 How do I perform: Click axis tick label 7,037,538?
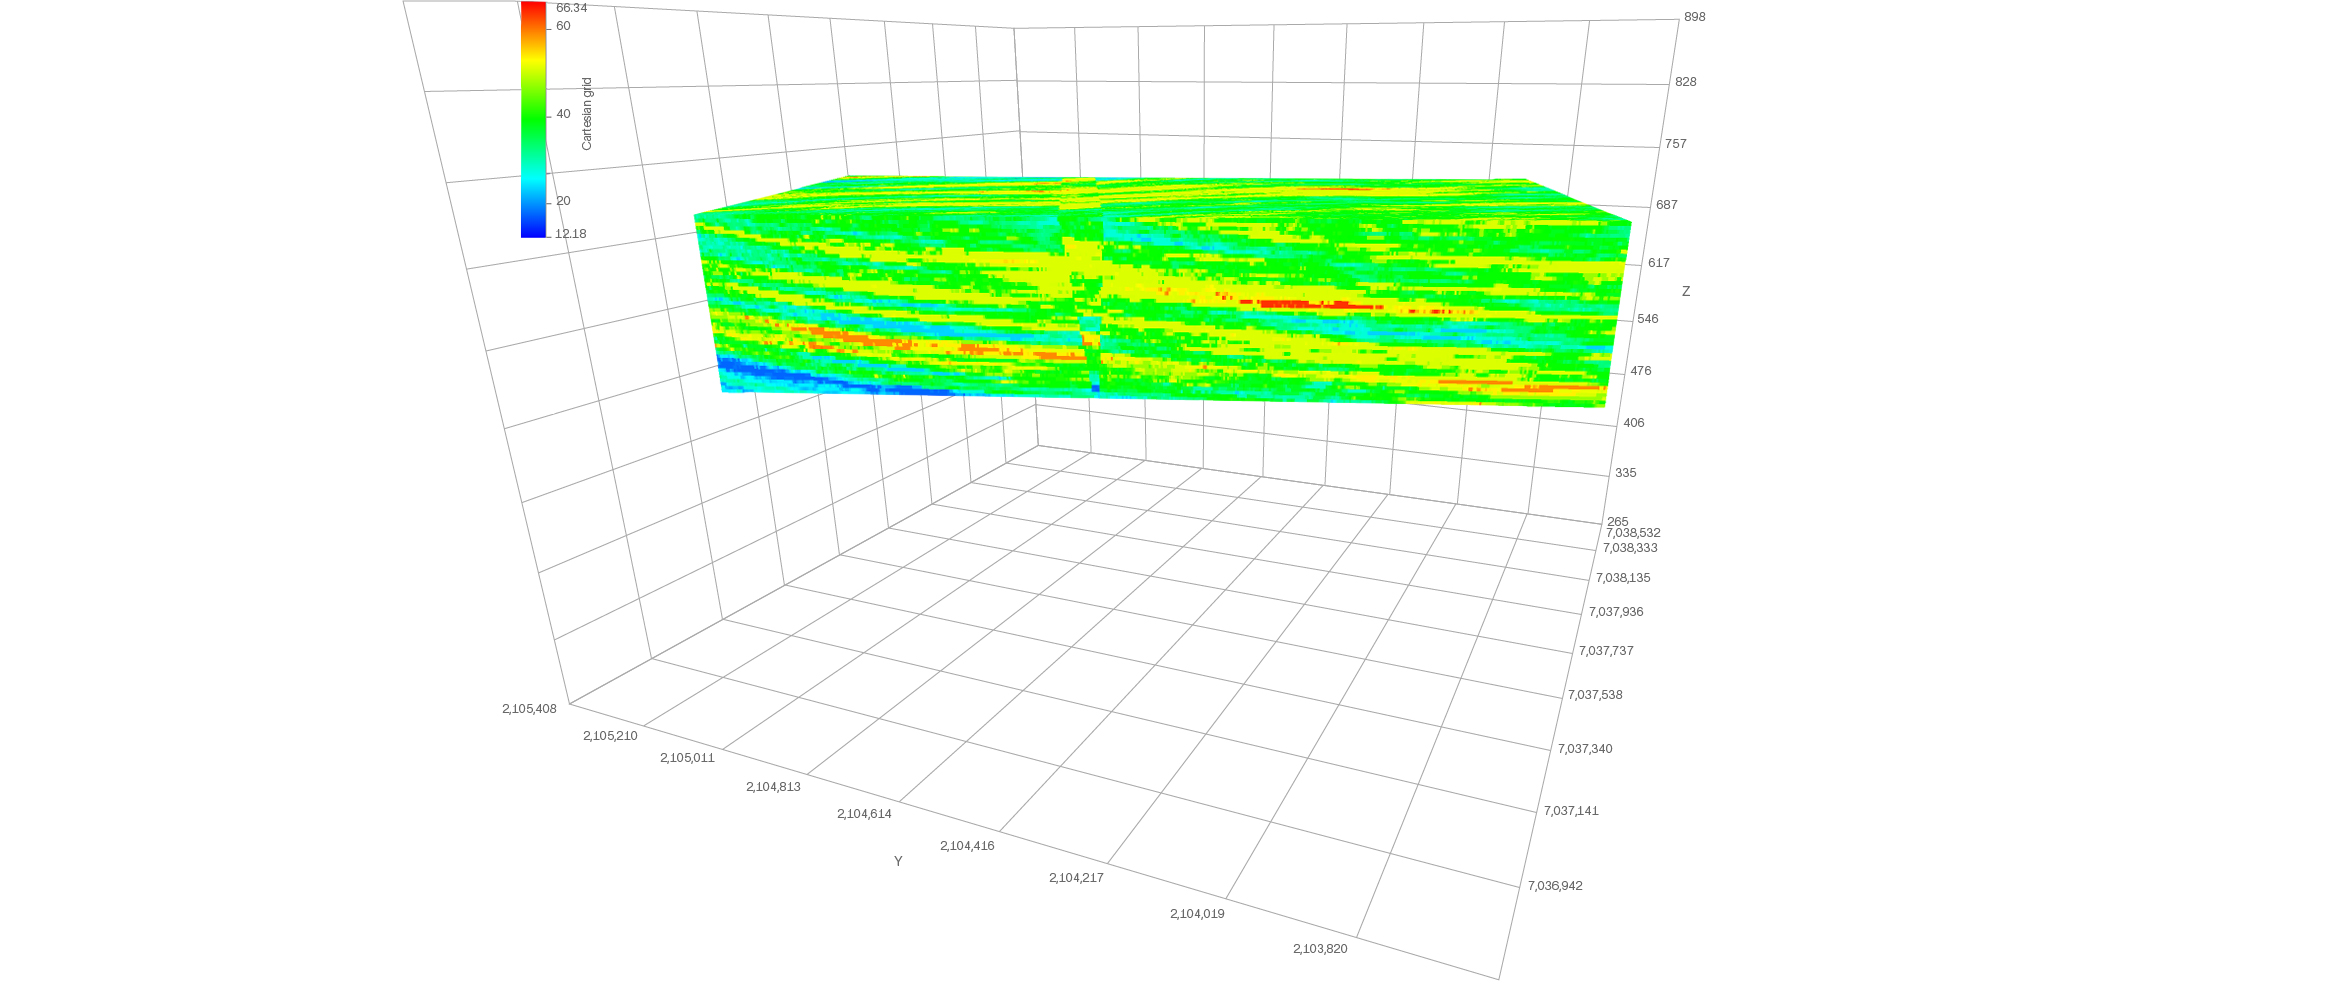click(1595, 695)
